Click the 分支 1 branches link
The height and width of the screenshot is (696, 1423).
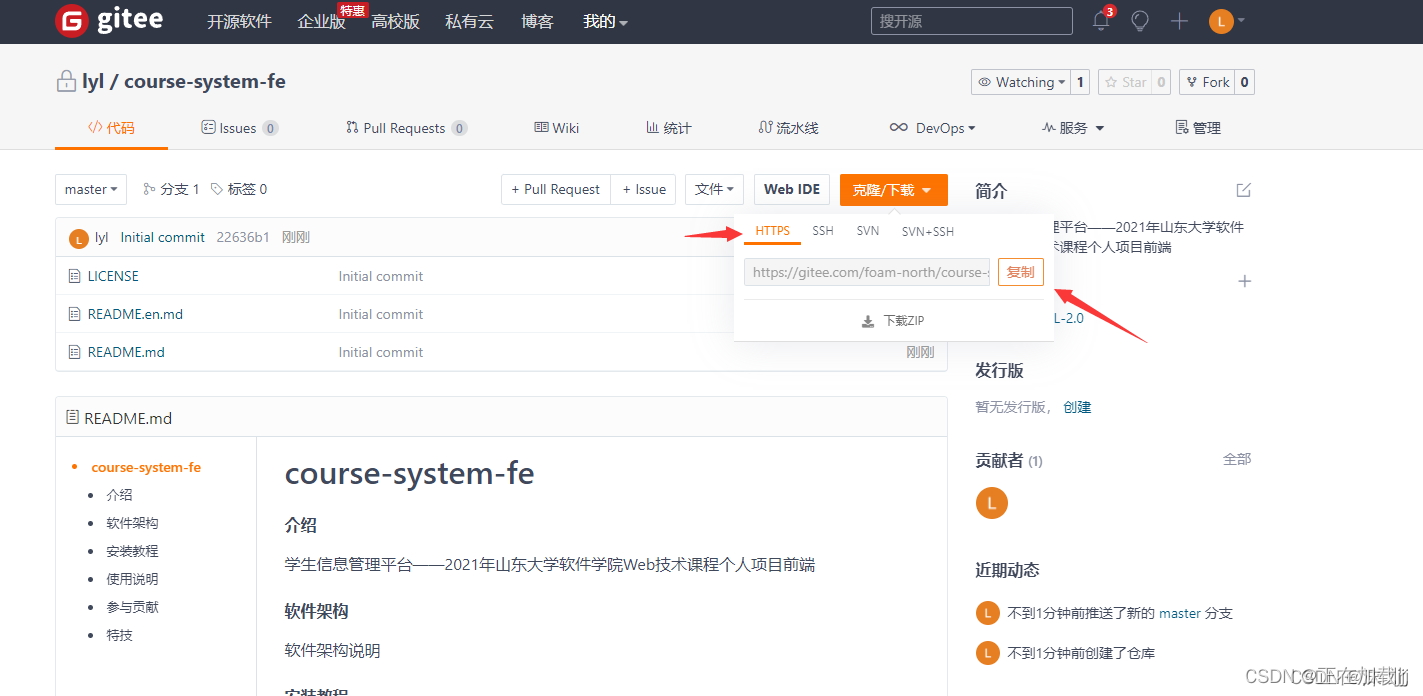[x=171, y=189]
